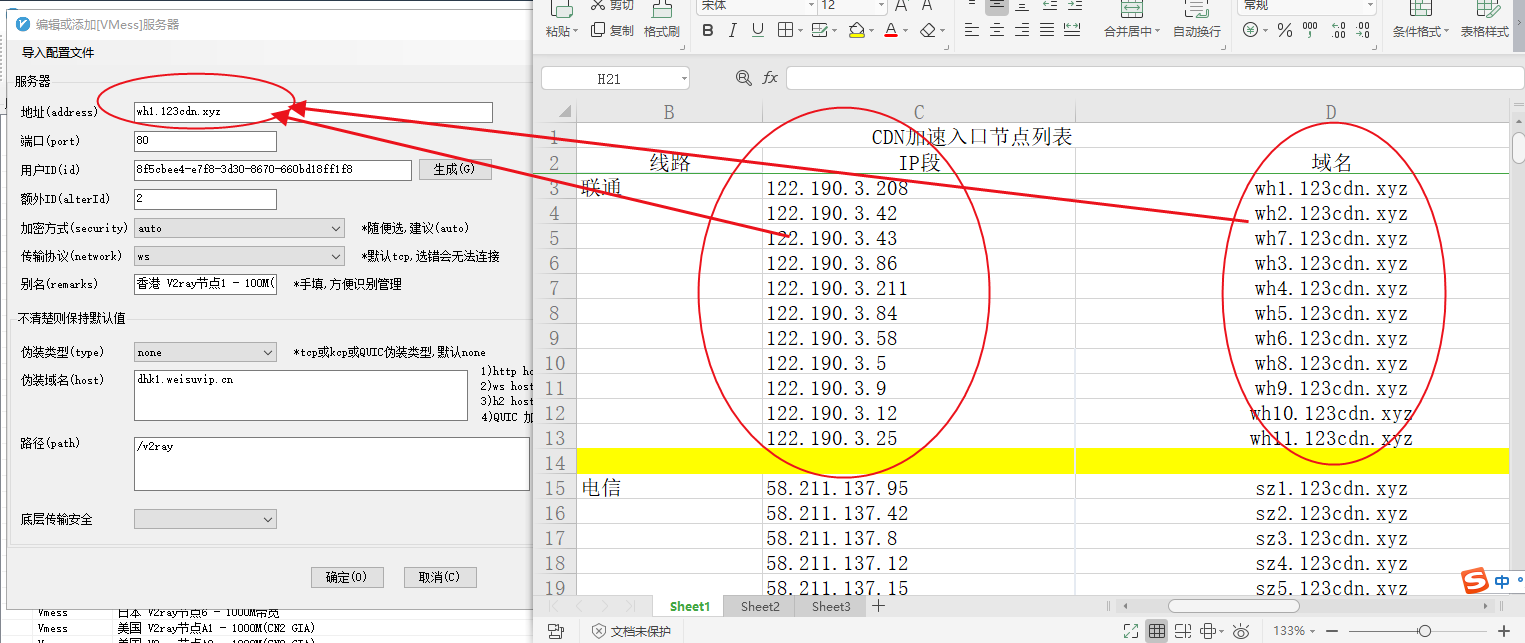
Task: Toggle bold formatting in the spreadsheet ribbon
Action: pos(708,30)
